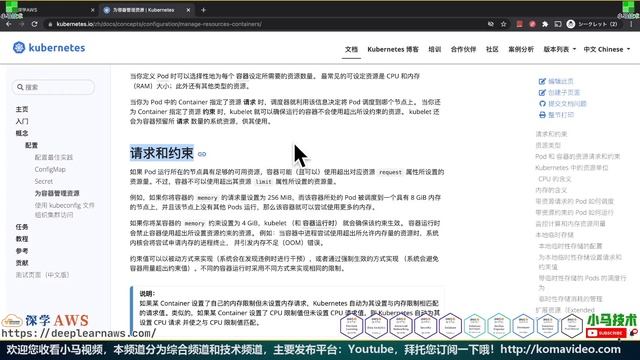Jump to CPU 的含义 in the page outline
640x360 pixels.
(x=555, y=179)
